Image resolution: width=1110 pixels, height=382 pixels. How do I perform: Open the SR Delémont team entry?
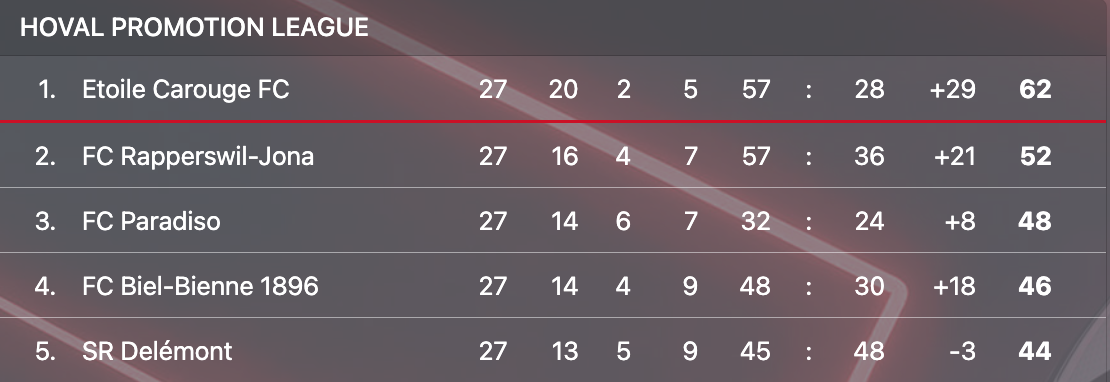pos(157,352)
